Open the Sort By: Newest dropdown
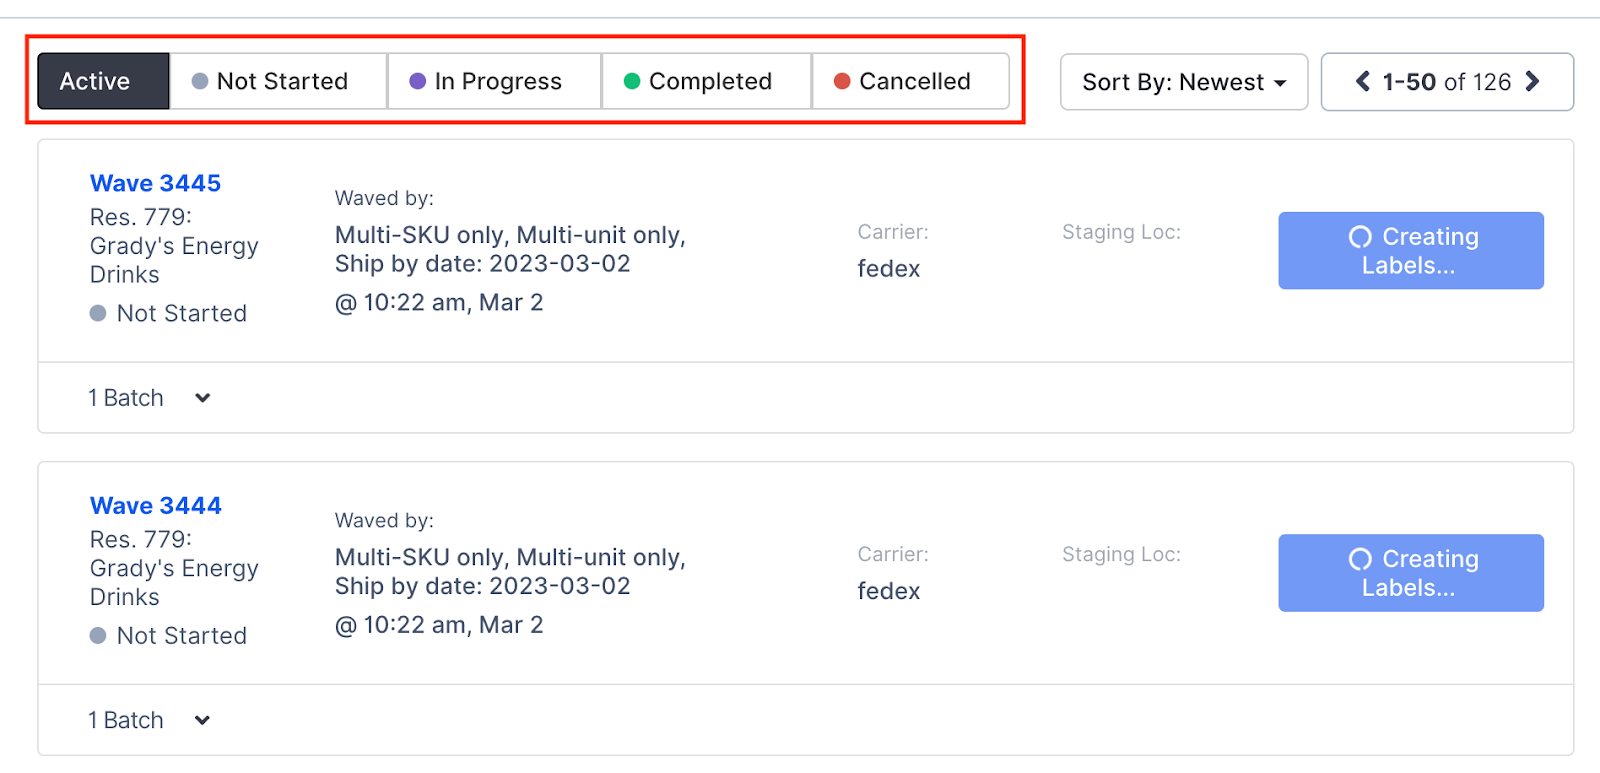1600x773 pixels. [x=1183, y=82]
